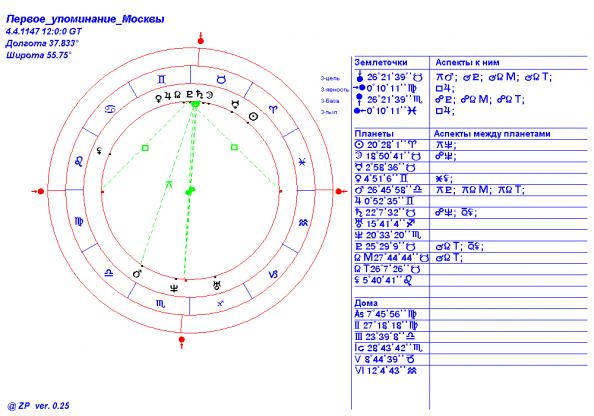Image resolution: width=594 pixels, height=416 pixels.
Task: Click the Jupiter symbol at the top of the wheel
Action: click(167, 96)
